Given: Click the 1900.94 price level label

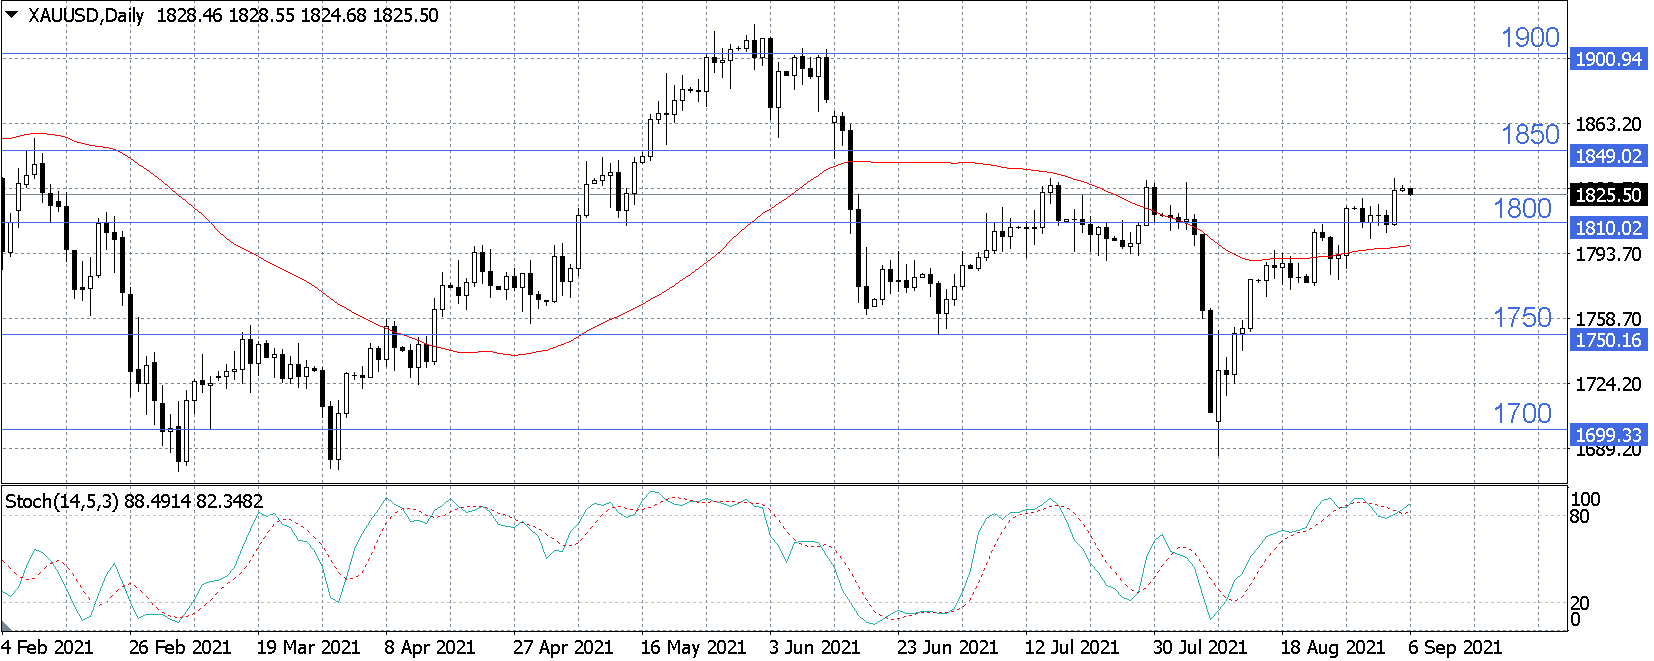Looking at the screenshot, I should click(x=1608, y=59).
